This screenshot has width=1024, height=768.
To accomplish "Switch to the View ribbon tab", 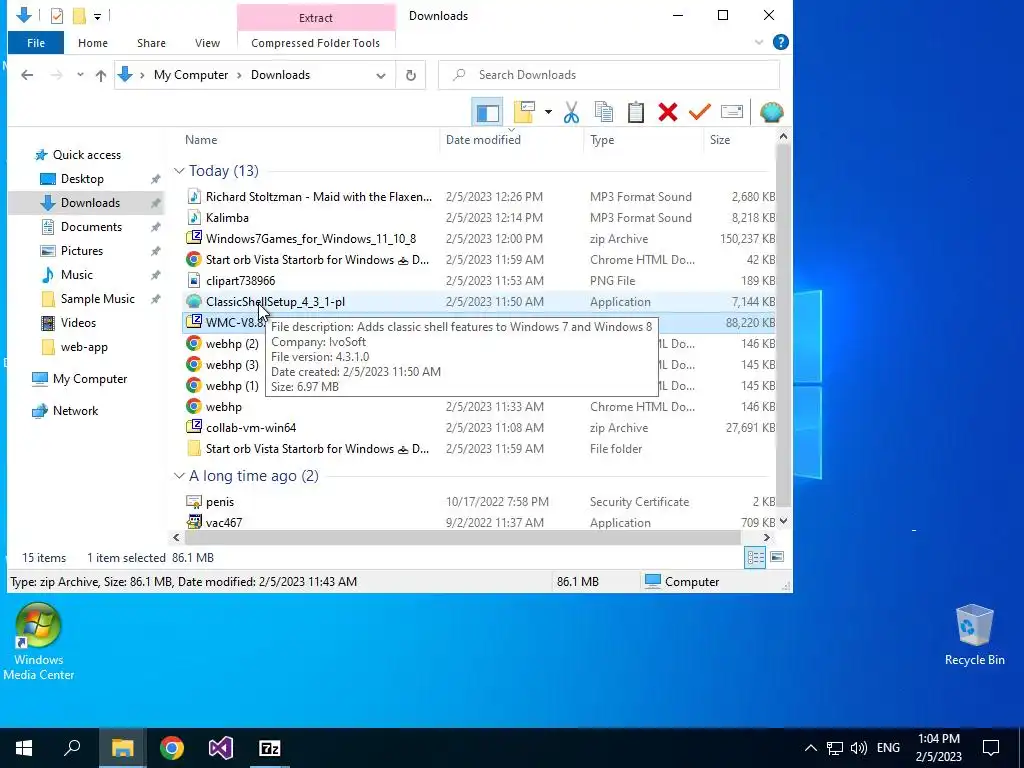I will click(207, 43).
